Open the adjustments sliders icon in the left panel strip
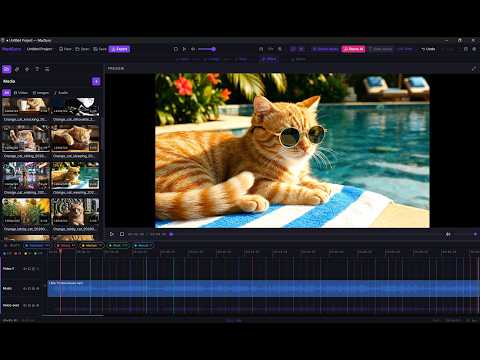The height and width of the screenshot is (360, 480). [x=47, y=69]
